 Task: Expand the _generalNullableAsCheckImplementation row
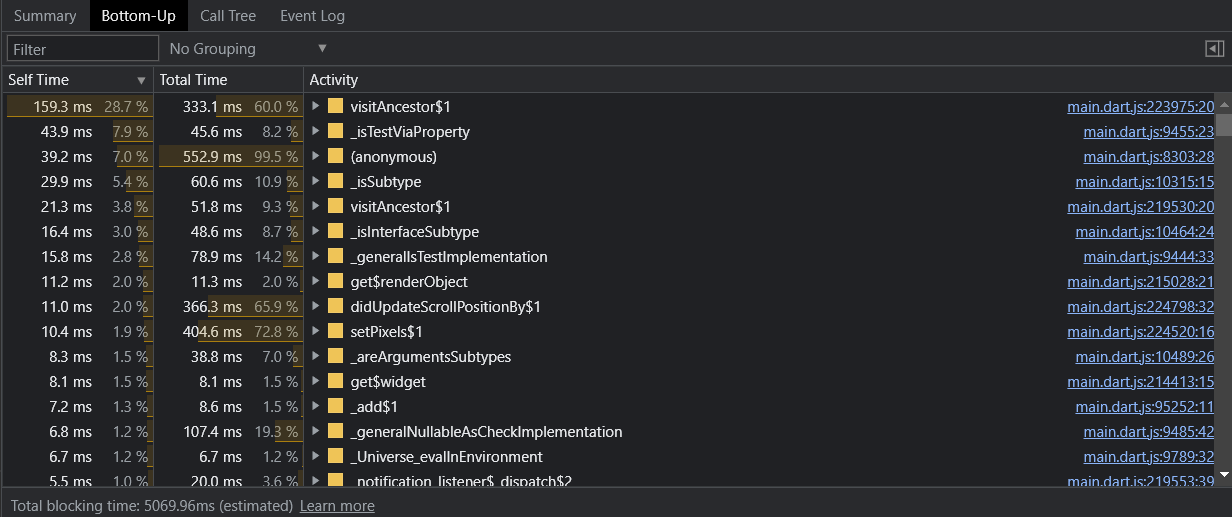click(x=315, y=431)
